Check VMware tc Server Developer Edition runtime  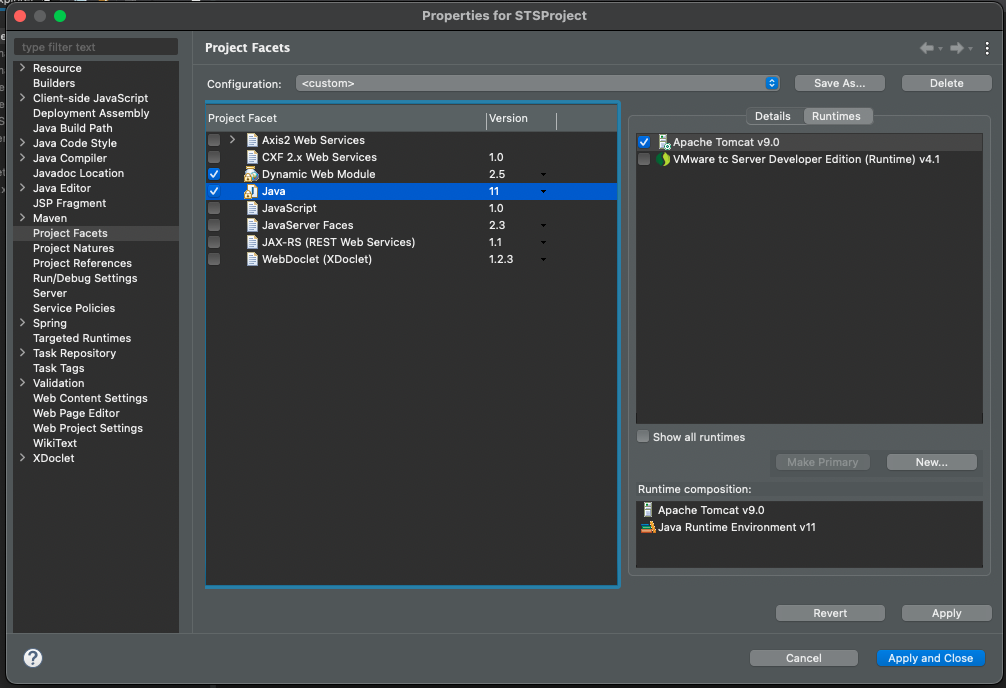click(644, 159)
